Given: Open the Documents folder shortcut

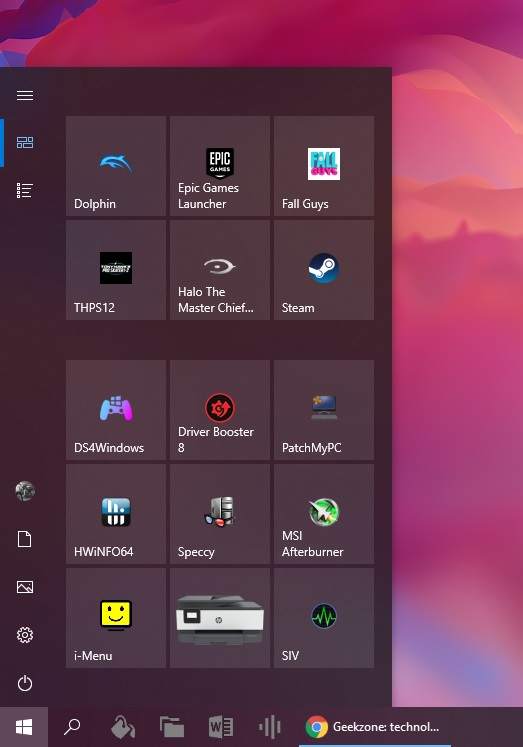Looking at the screenshot, I should point(25,539).
